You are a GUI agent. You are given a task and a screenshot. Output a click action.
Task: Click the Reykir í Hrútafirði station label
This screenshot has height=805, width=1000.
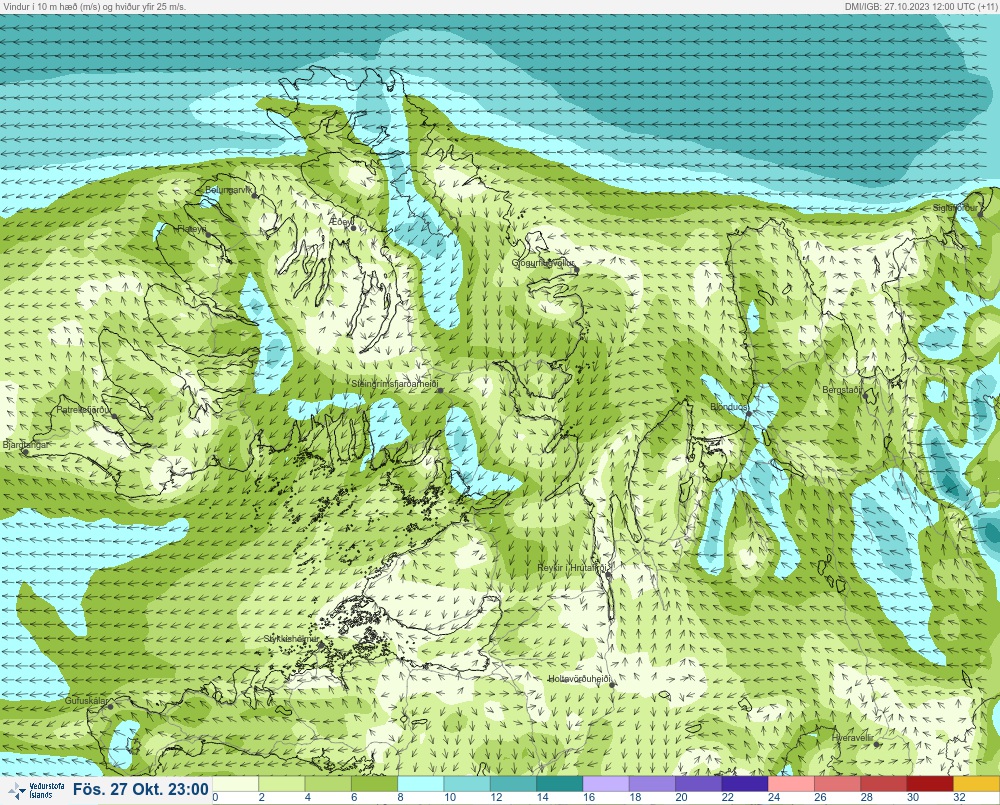[x=575, y=568]
